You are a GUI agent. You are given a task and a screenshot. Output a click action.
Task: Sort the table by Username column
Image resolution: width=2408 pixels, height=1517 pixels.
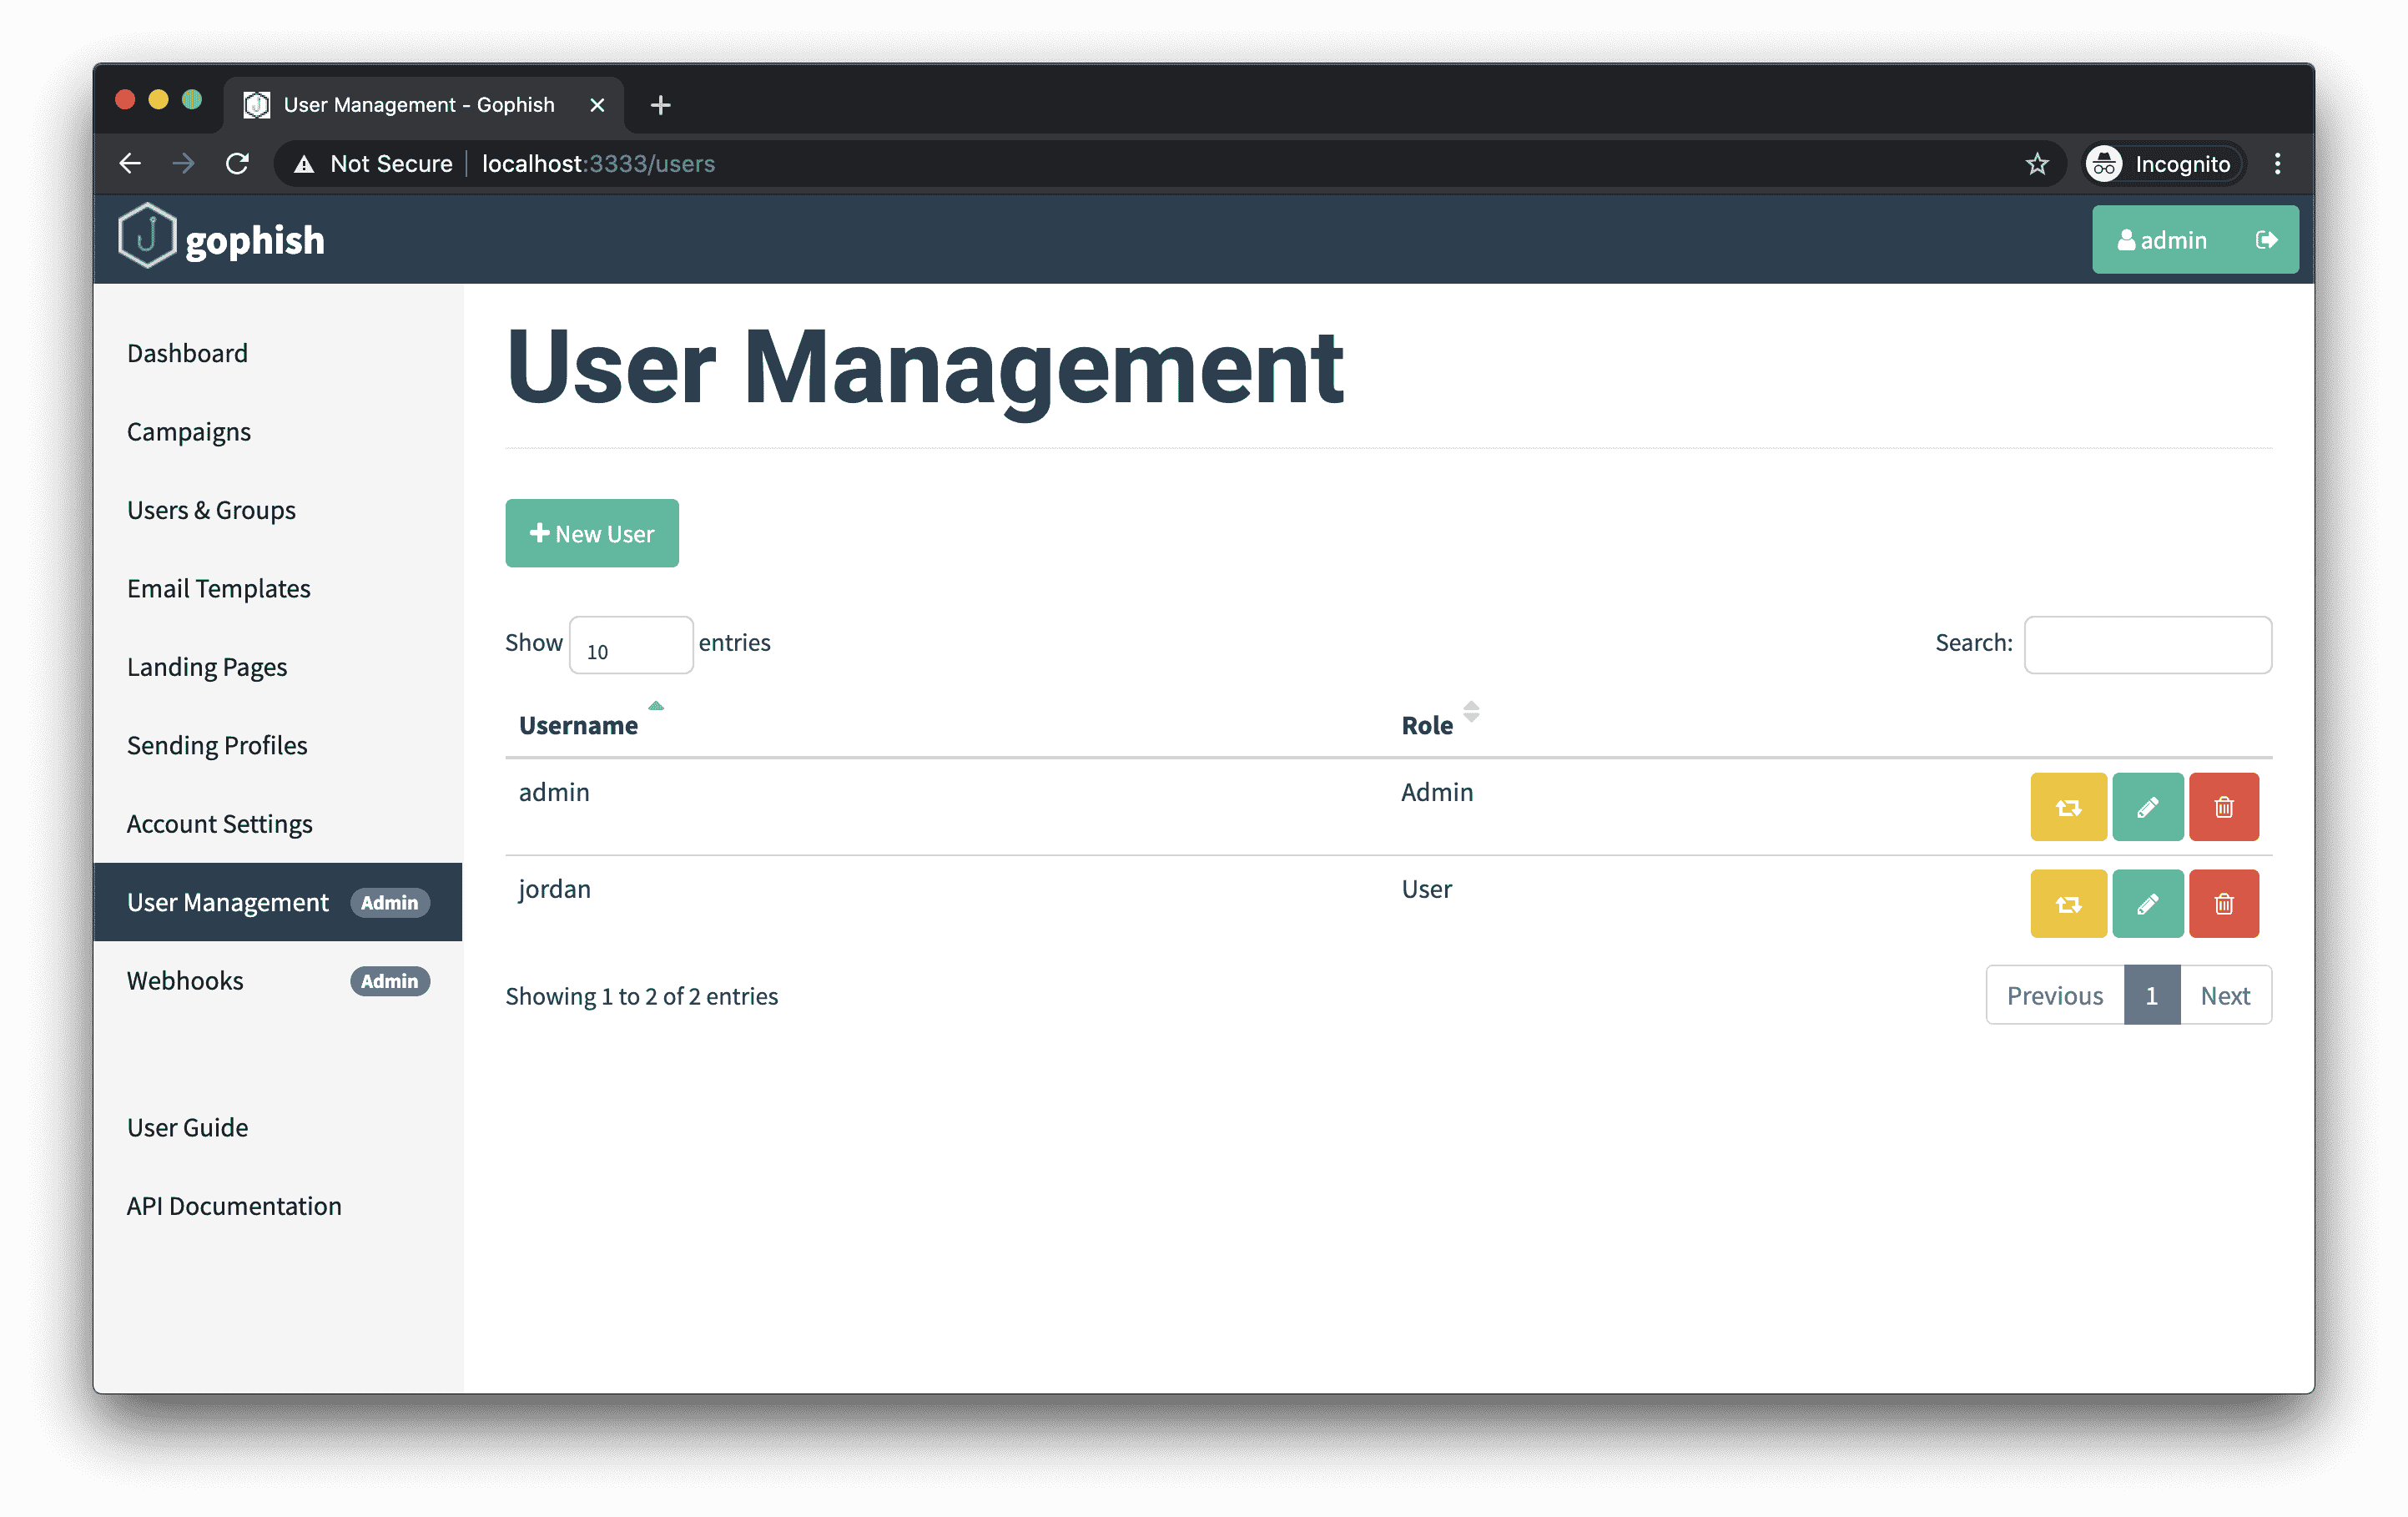579,725
